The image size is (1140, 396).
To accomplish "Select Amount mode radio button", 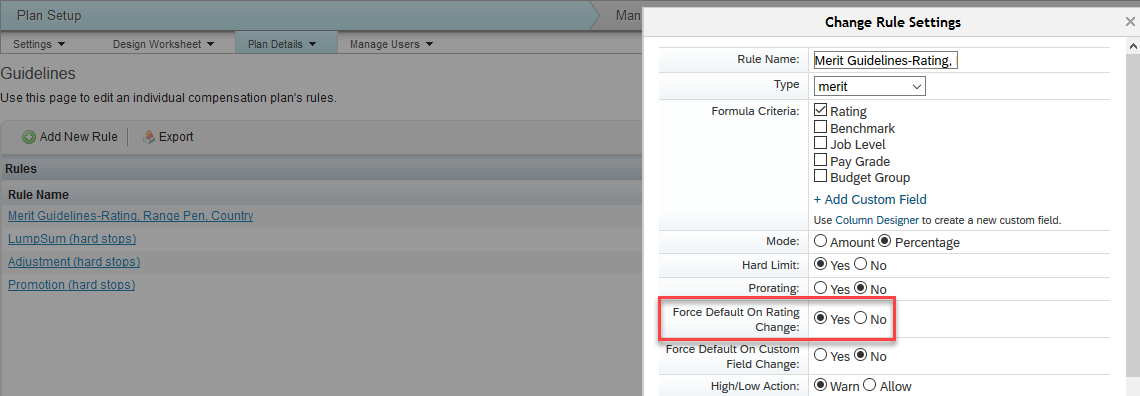I will click(x=821, y=241).
